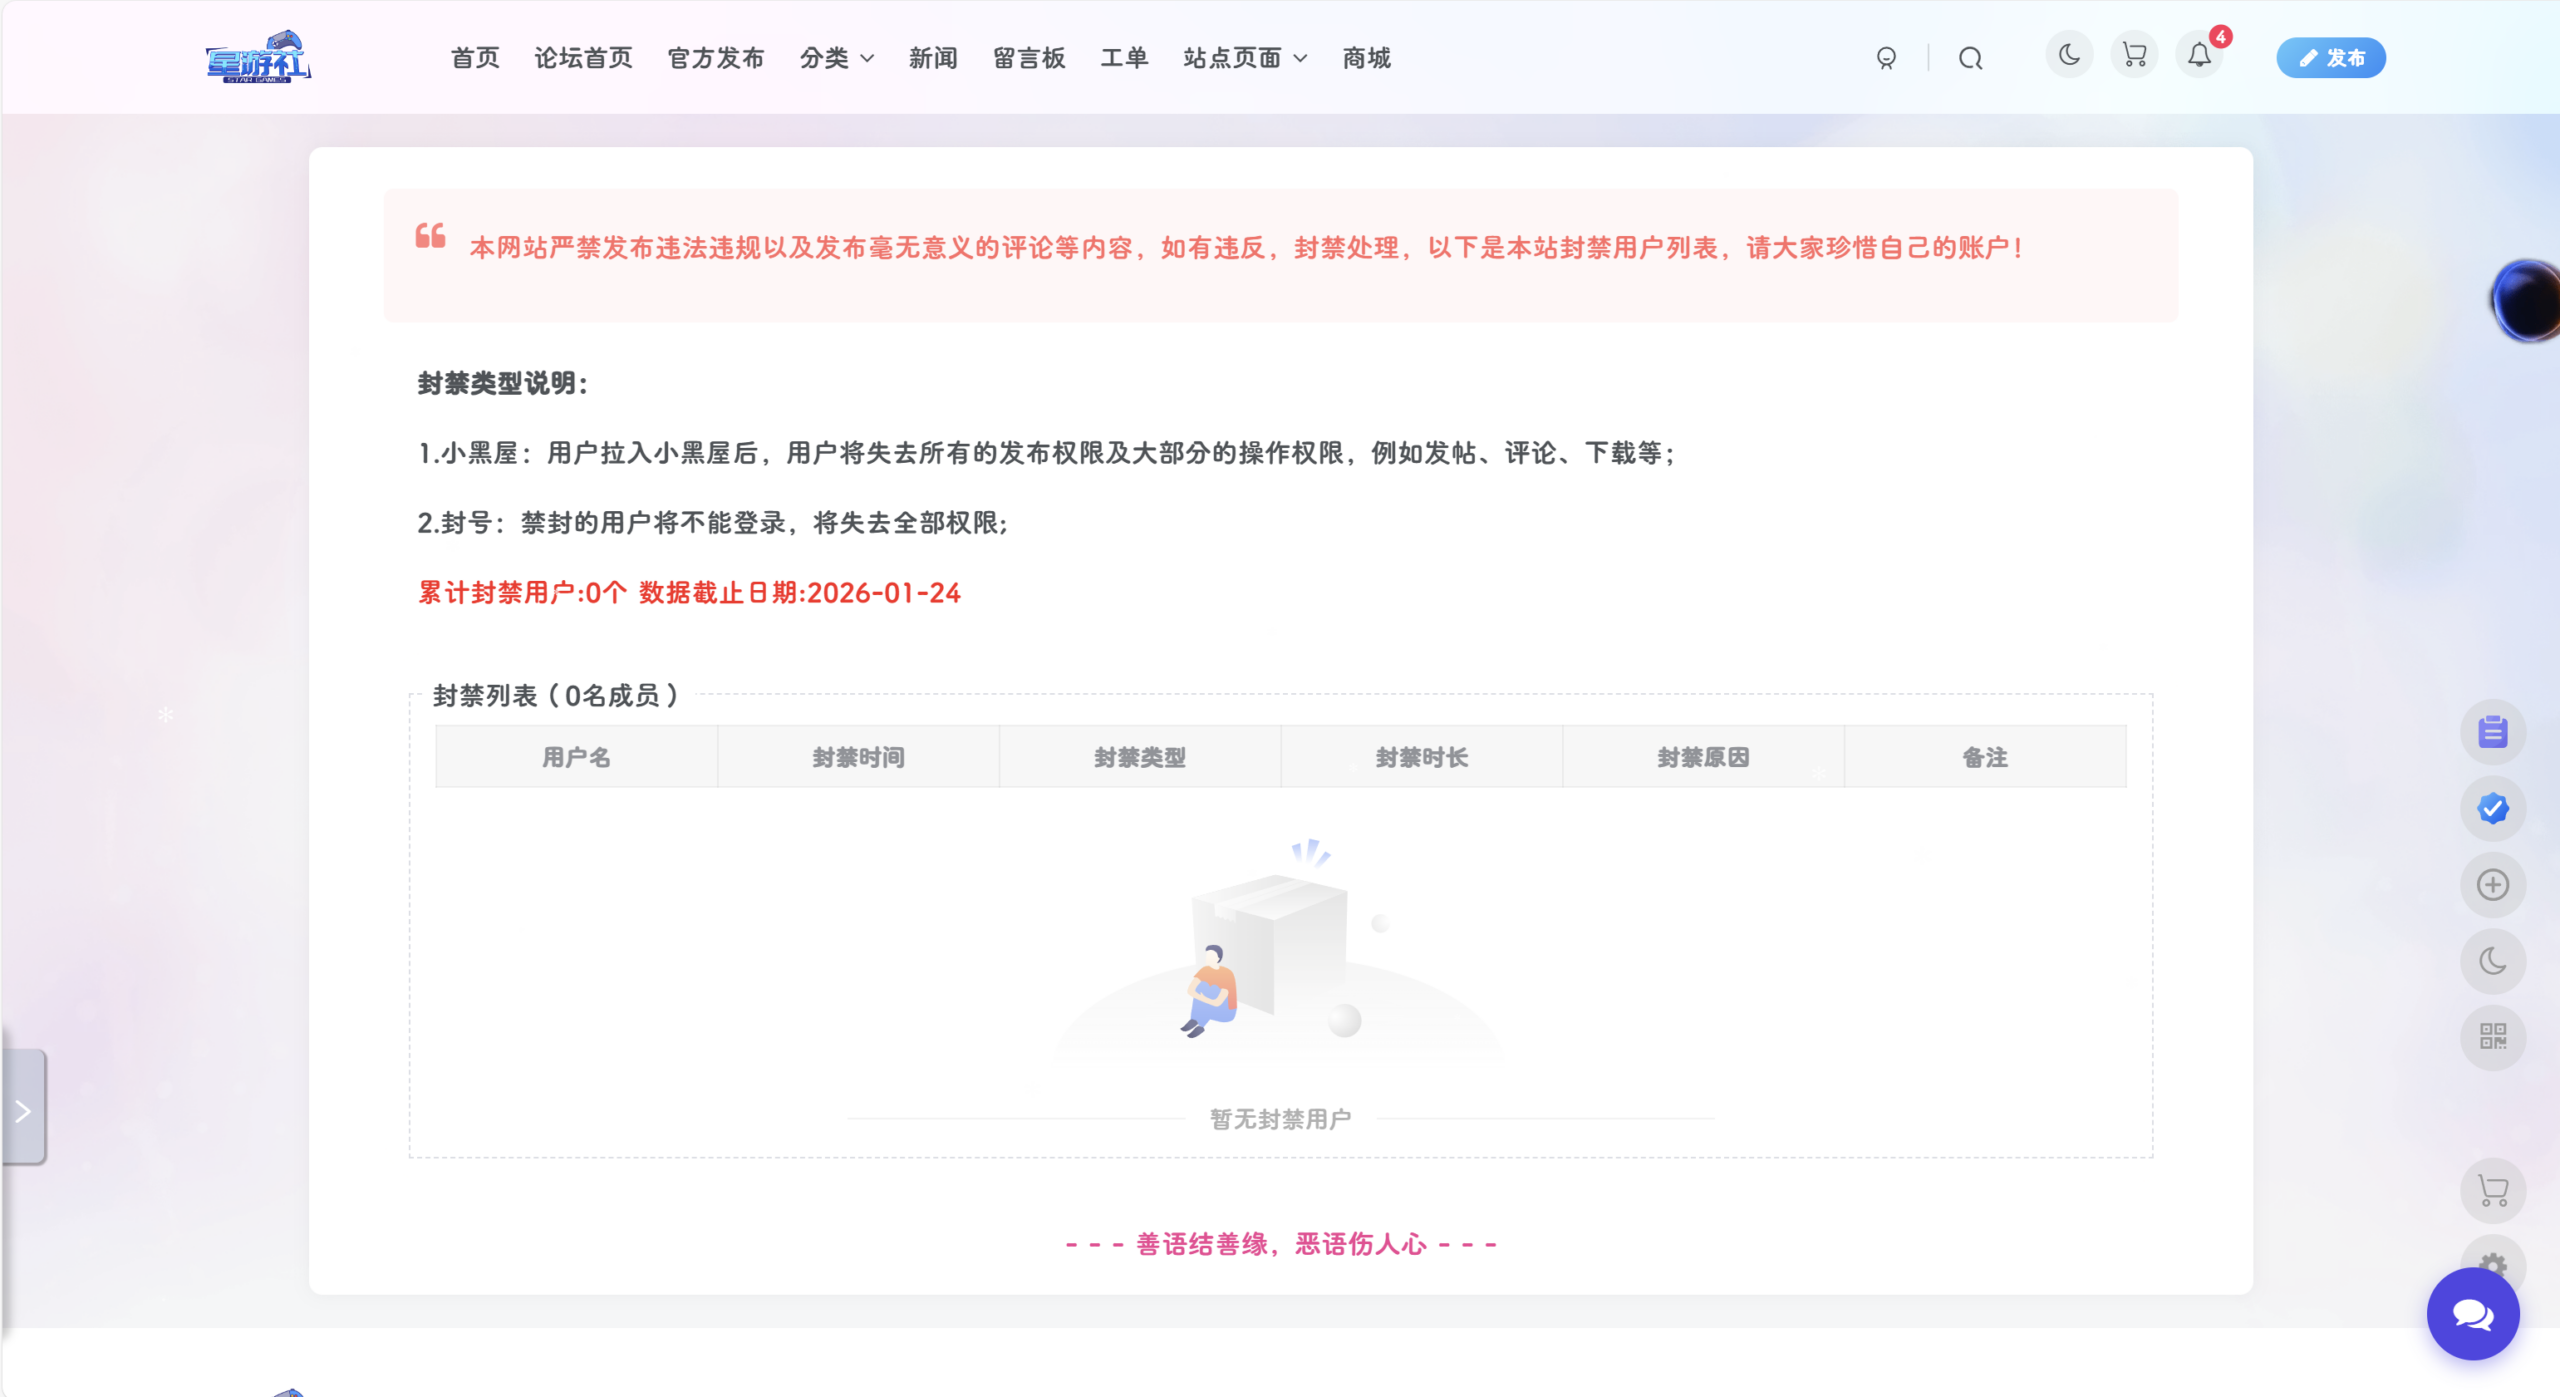Open the floating chat bubble button
This screenshot has width=2560, height=1397.
click(x=2472, y=1314)
